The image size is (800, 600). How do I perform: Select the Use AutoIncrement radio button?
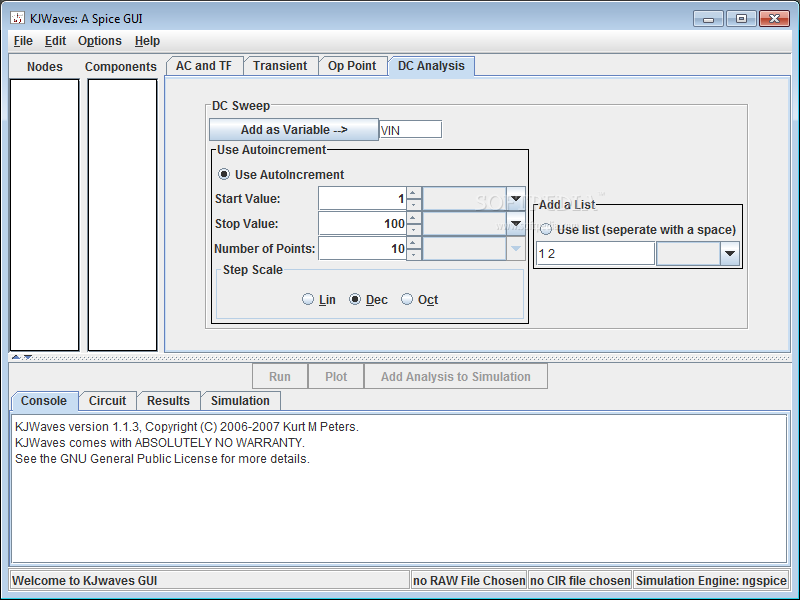[x=223, y=174]
